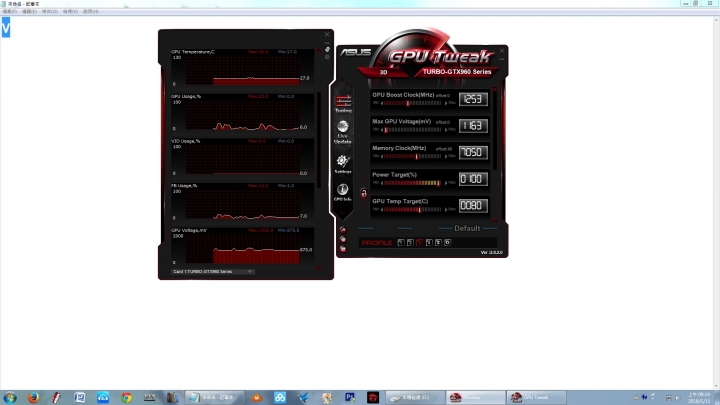The width and height of the screenshot is (720, 405).
Task: Select profile slot 1
Action: (401, 242)
